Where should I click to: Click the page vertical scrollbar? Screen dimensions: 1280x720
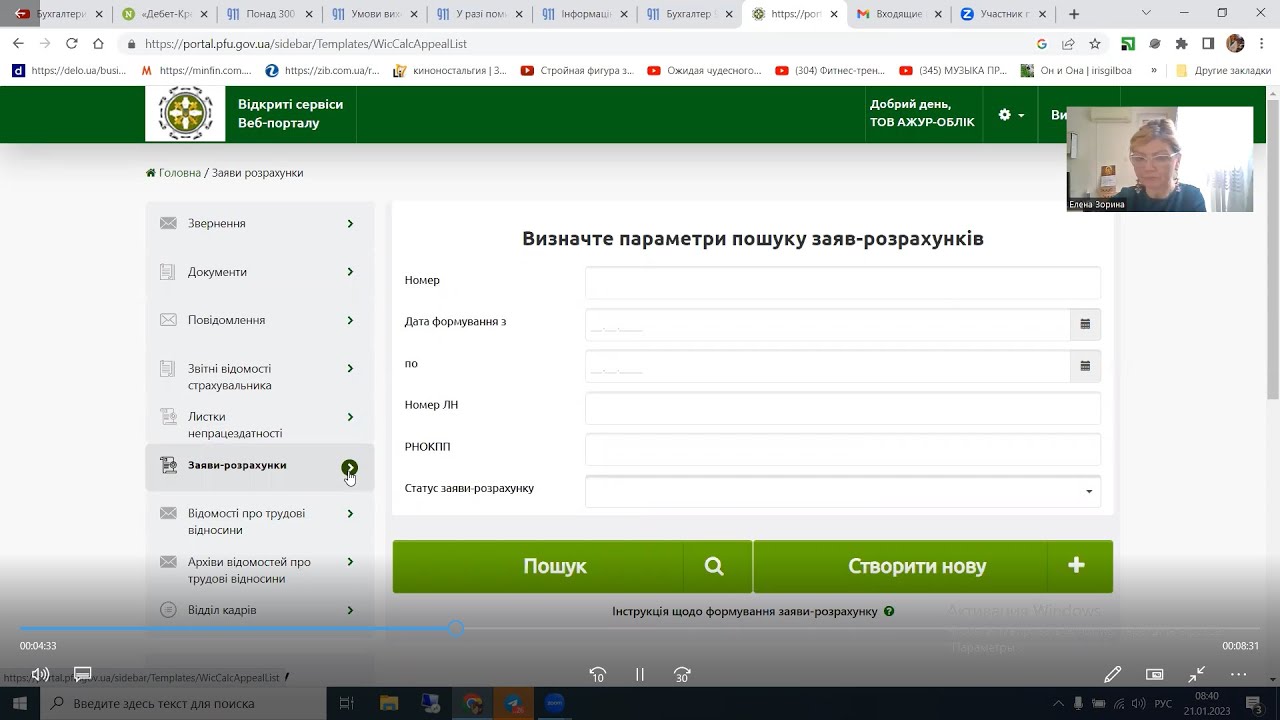(x=1273, y=250)
